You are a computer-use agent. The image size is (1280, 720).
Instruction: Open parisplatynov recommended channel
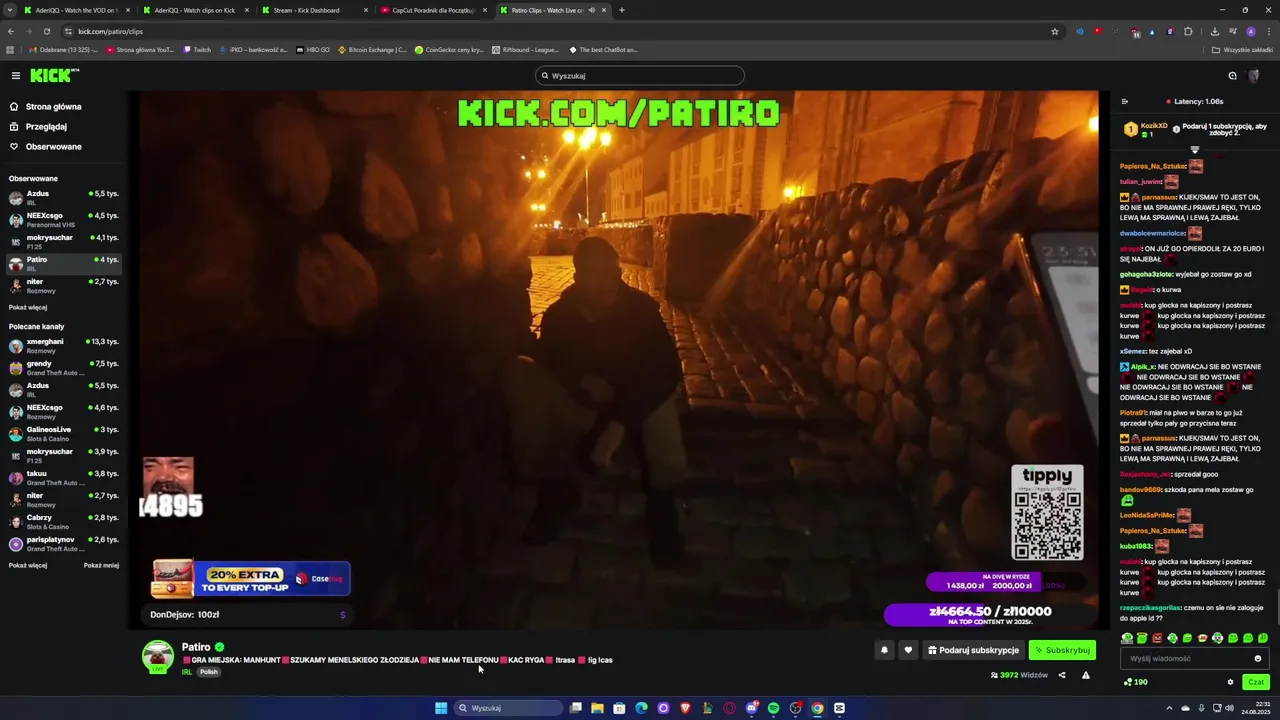(64, 542)
